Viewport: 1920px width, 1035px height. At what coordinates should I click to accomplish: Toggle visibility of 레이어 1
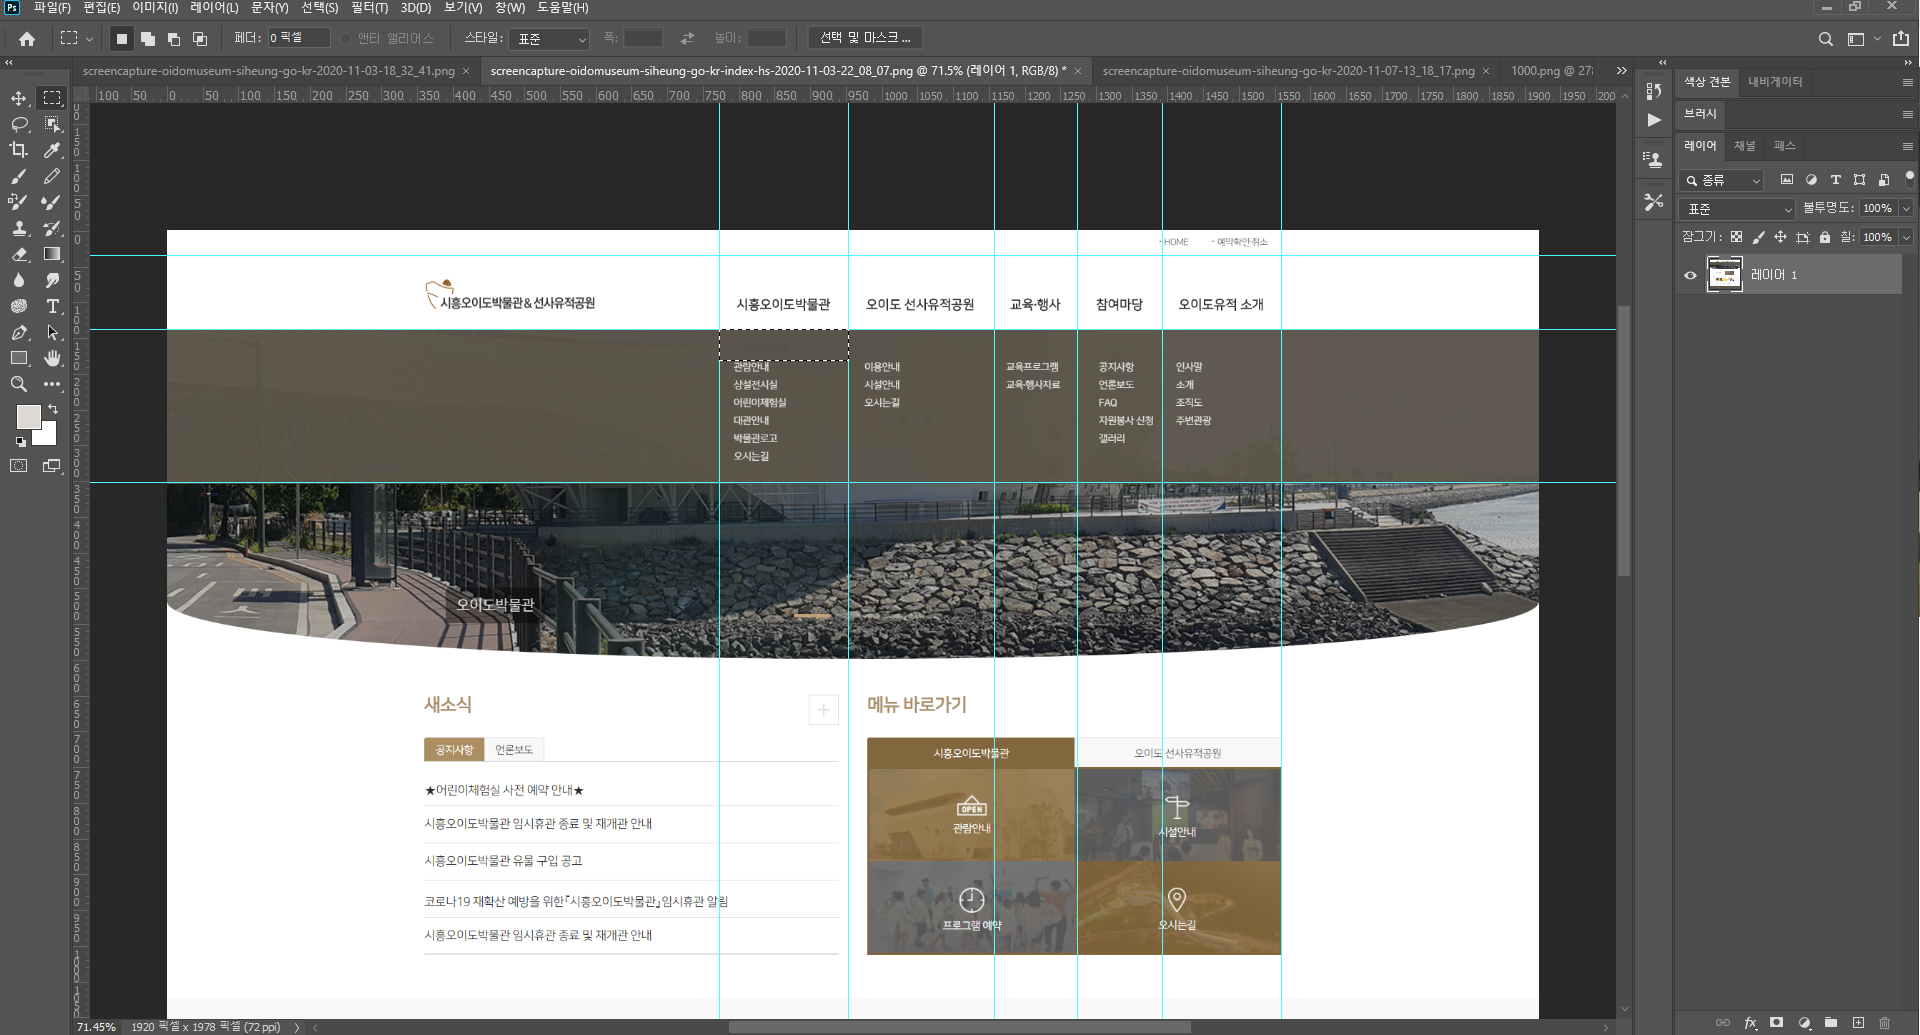1690,275
